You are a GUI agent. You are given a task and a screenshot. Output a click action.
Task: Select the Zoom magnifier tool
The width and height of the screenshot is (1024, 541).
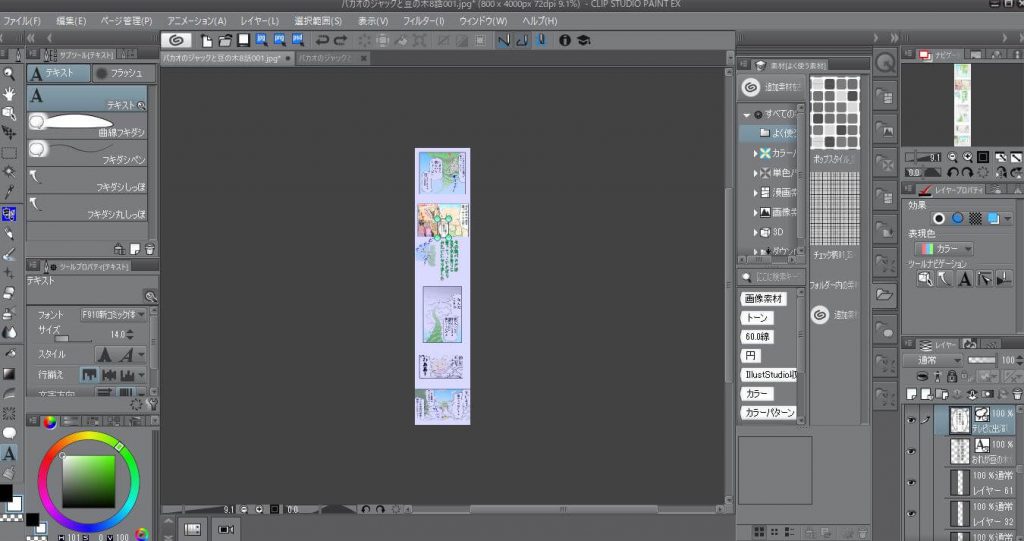9,74
